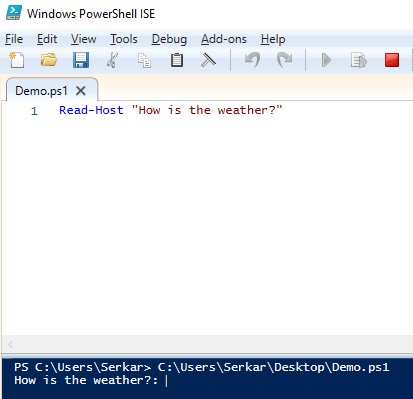Screen dimensions: 413x399
Task: Clear the console pane with squeegee icon
Action: pyautogui.click(x=208, y=60)
